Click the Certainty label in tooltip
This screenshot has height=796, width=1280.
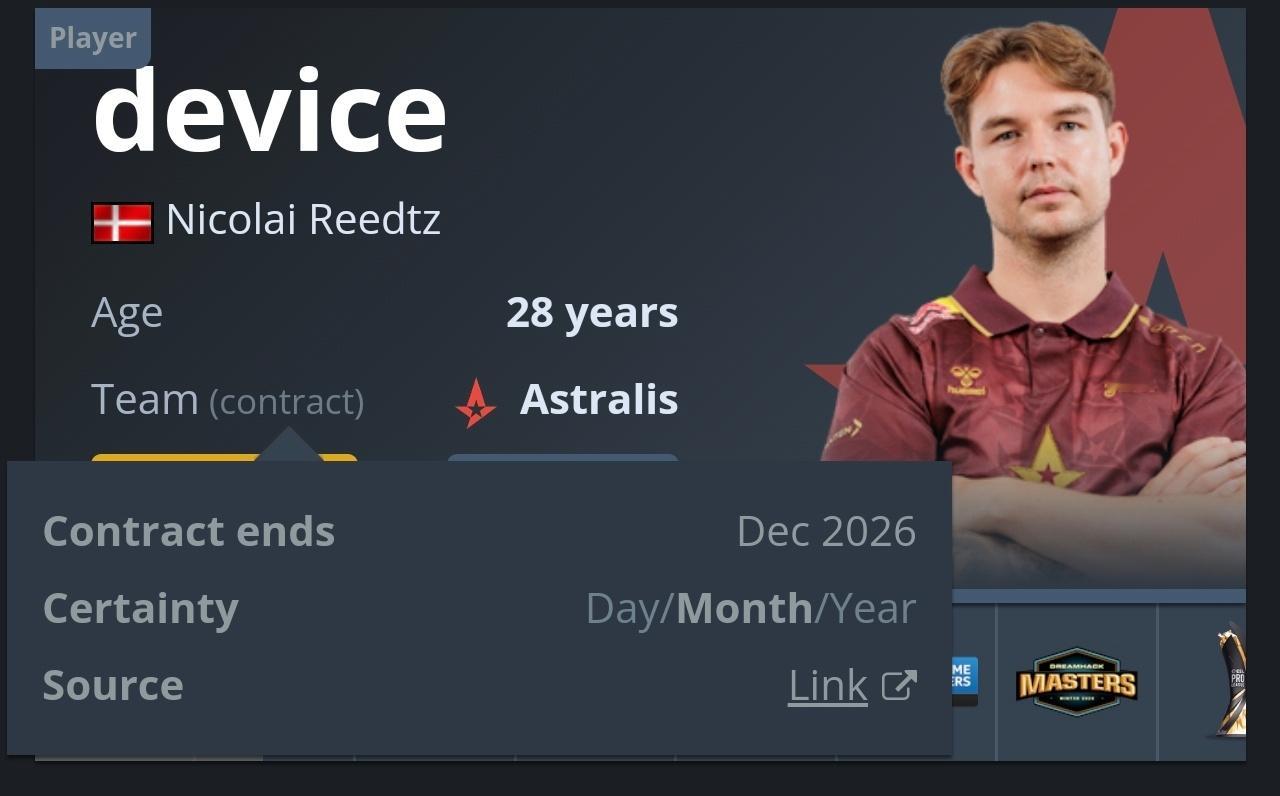[141, 608]
